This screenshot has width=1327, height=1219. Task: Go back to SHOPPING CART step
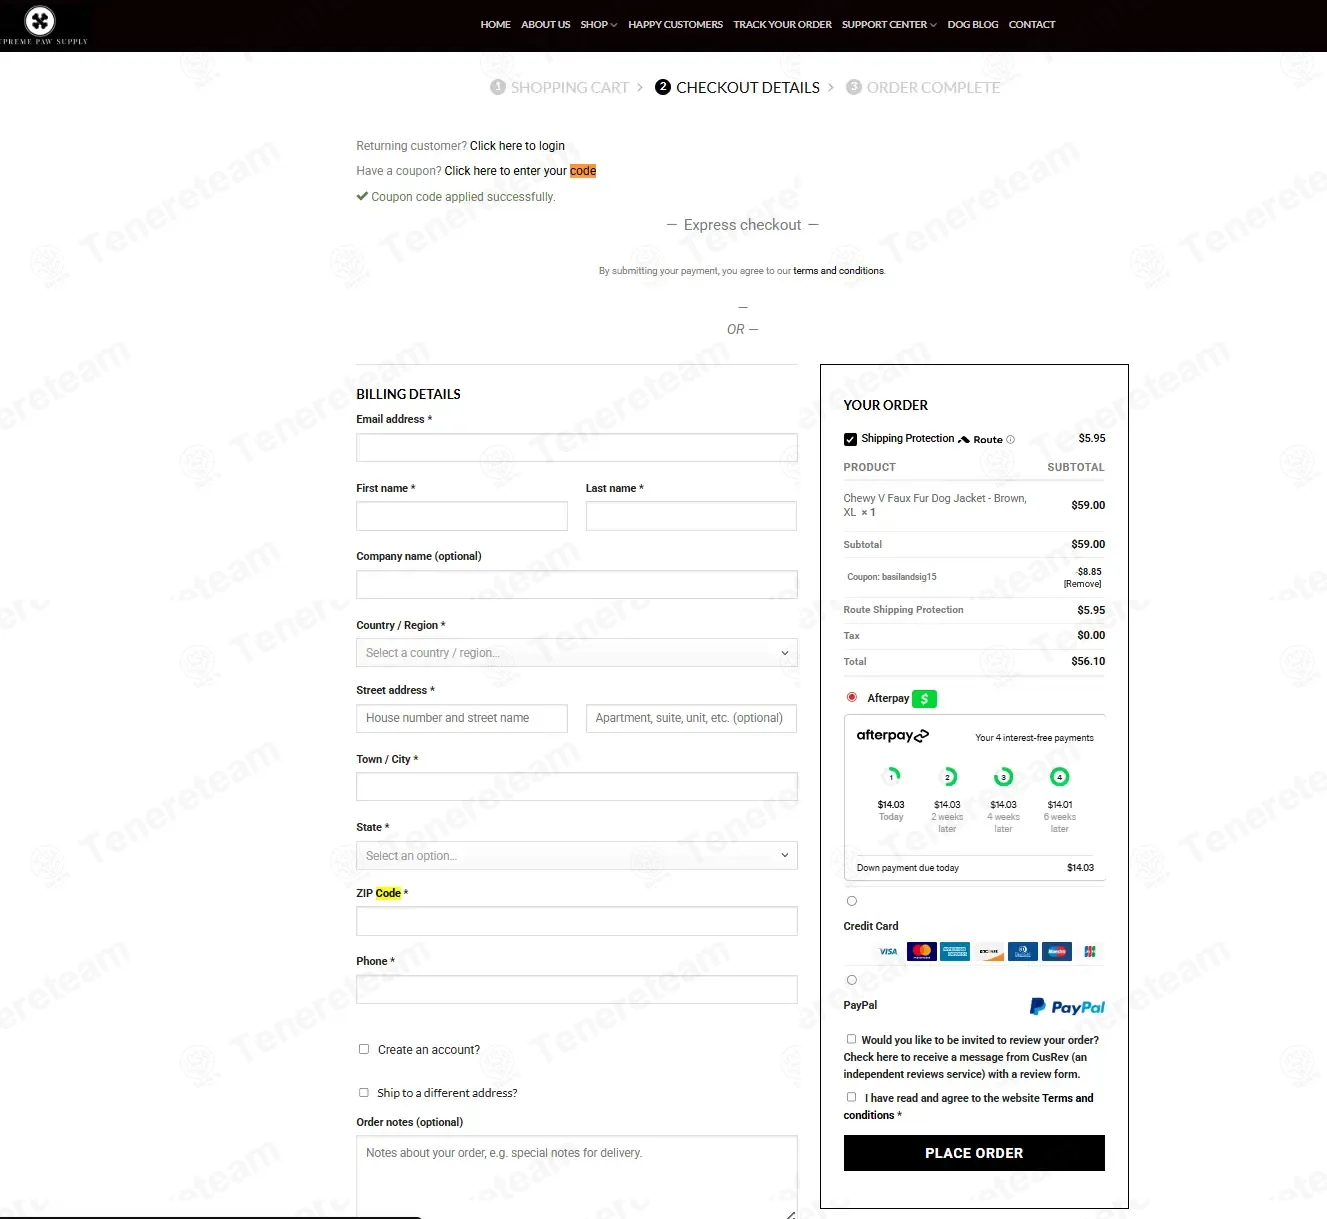pos(570,88)
